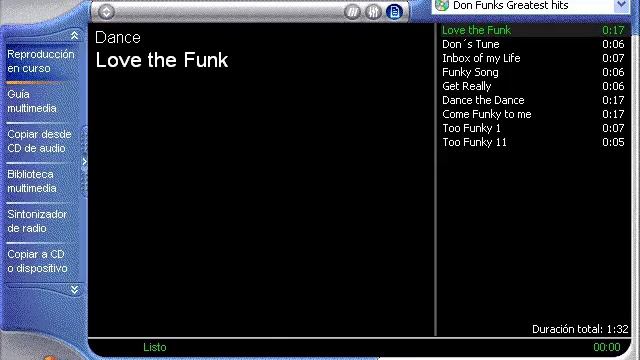Click the Dance genre label

118,38
